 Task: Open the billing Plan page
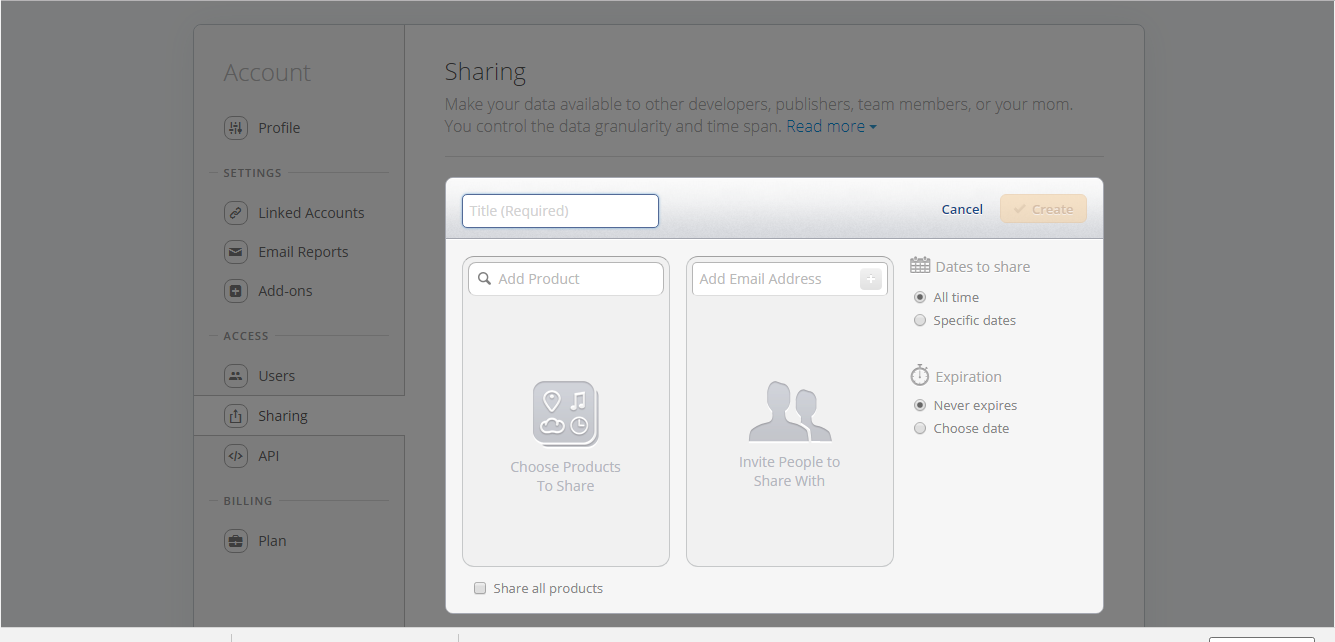tap(272, 541)
